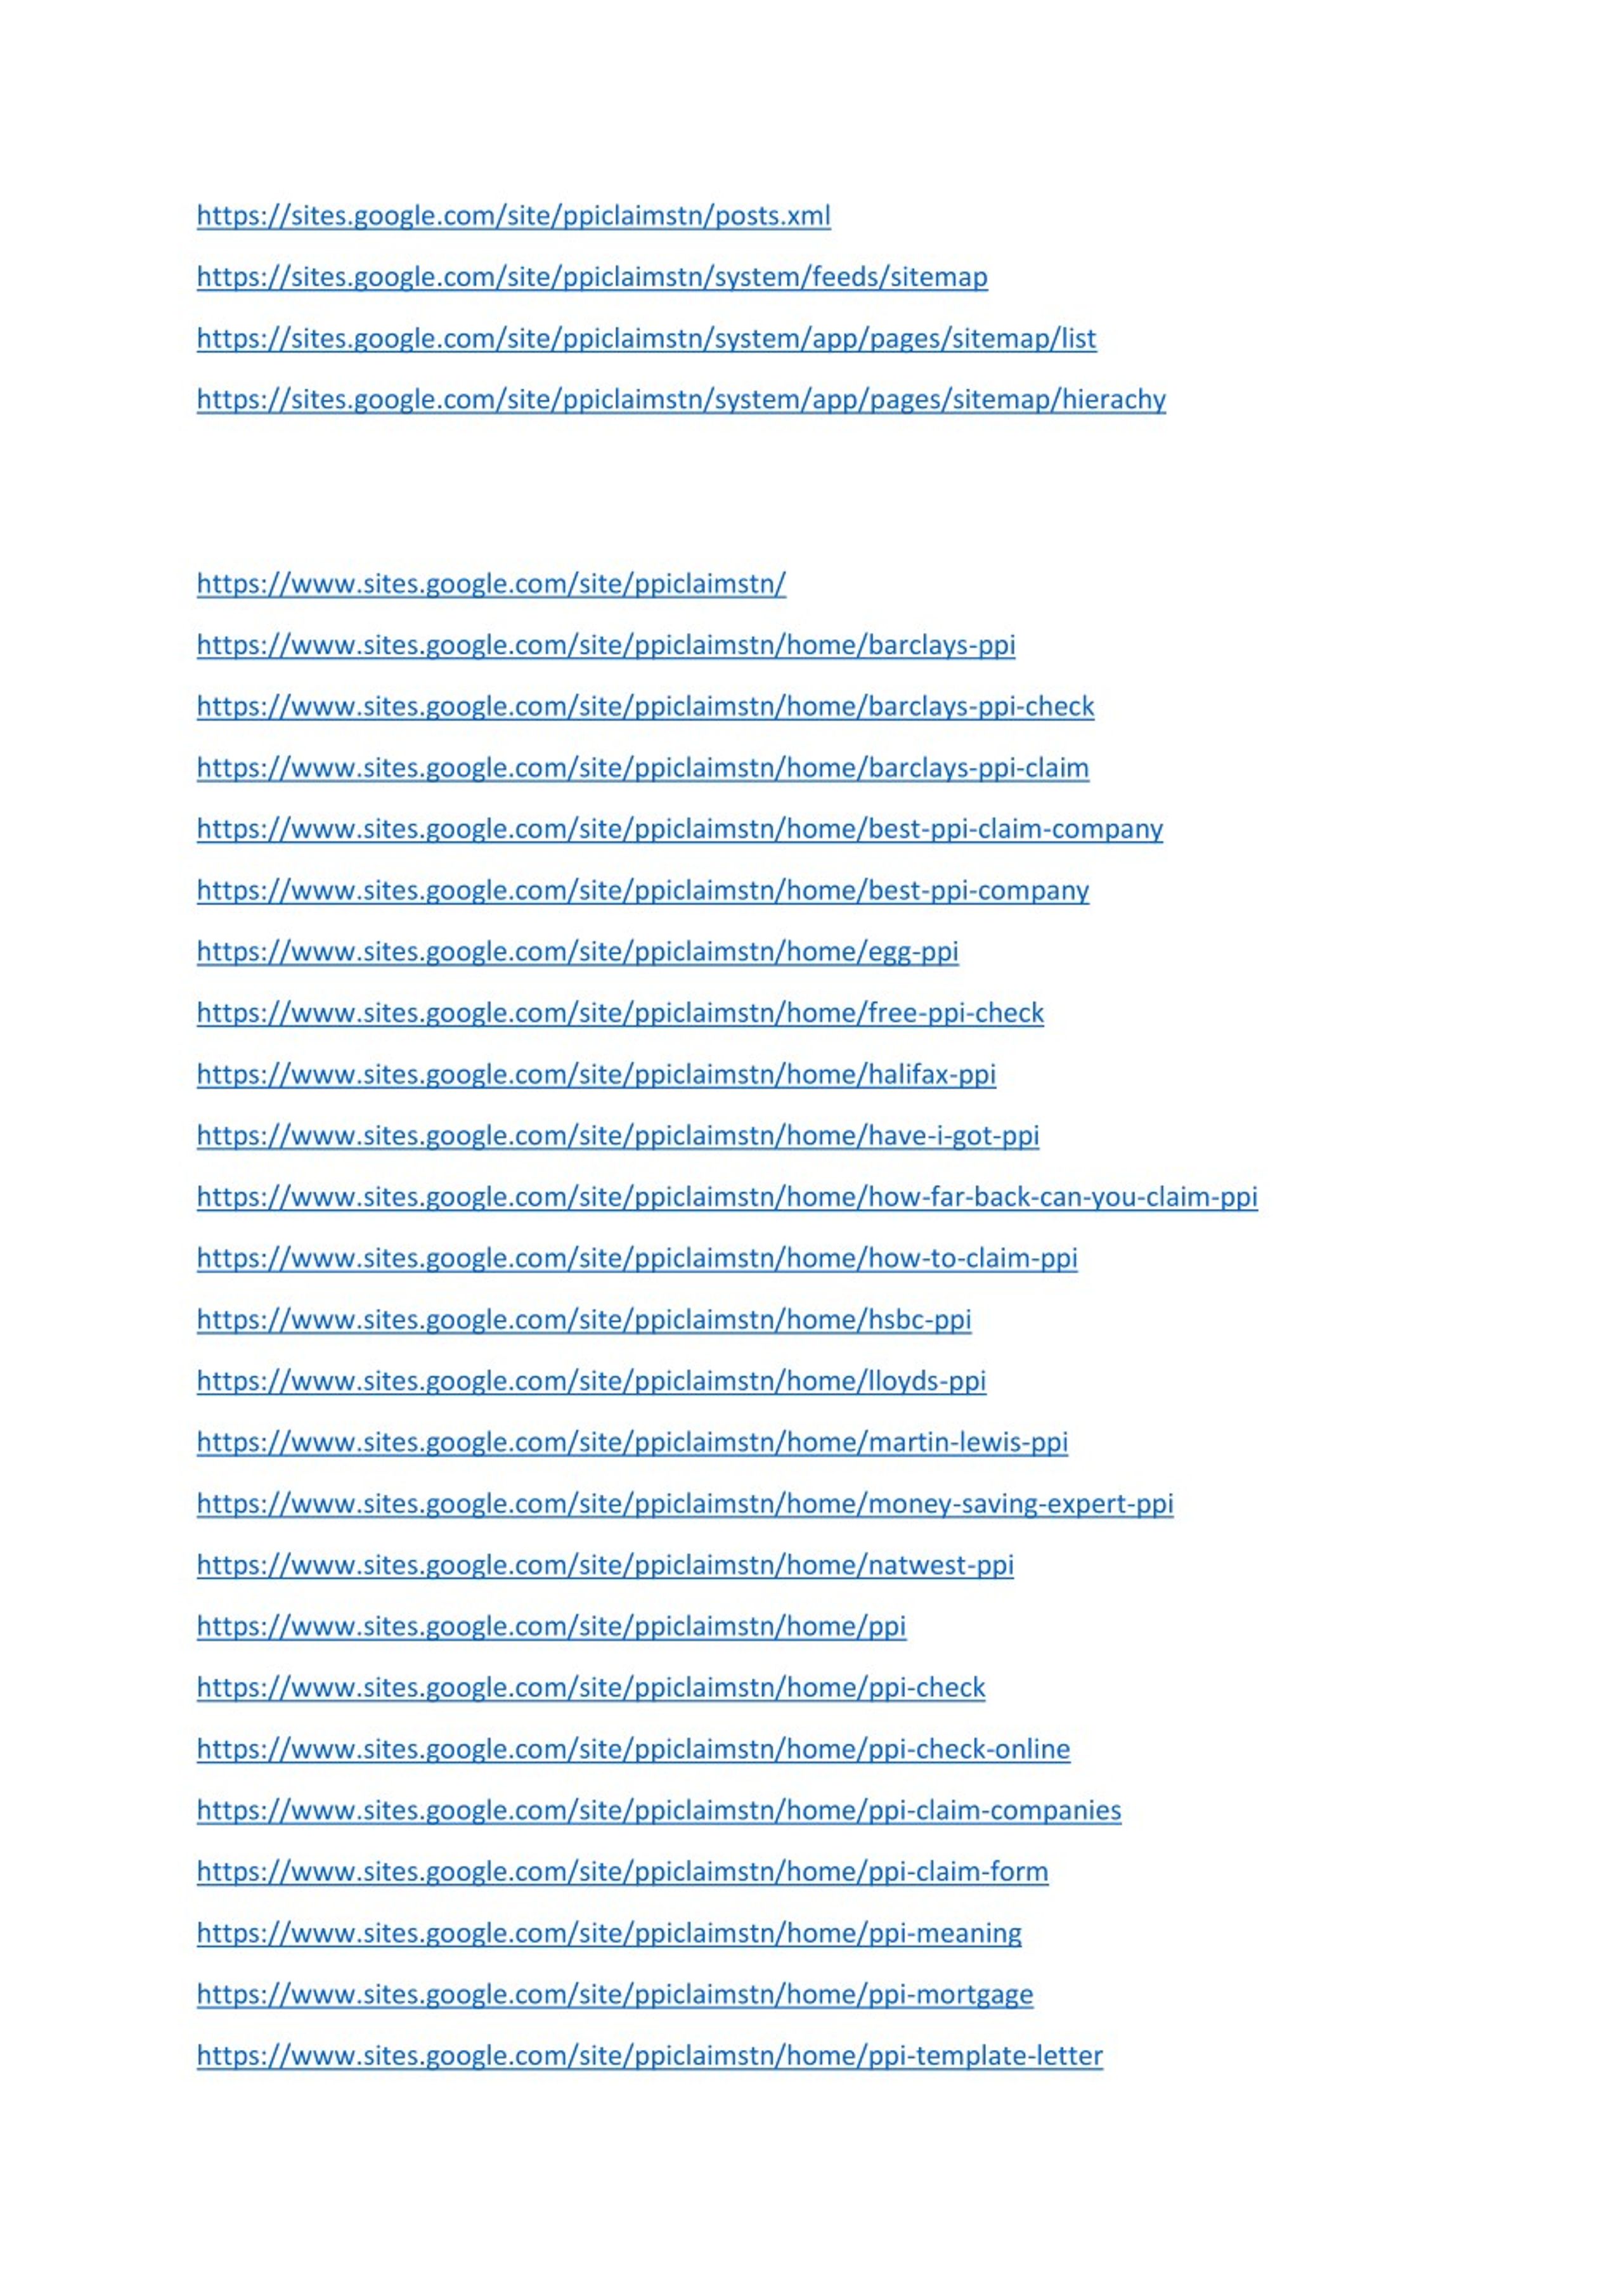Open the martin-lewis-ppi link
This screenshot has width=1623, height=2296.
pyautogui.click(x=632, y=1443)
